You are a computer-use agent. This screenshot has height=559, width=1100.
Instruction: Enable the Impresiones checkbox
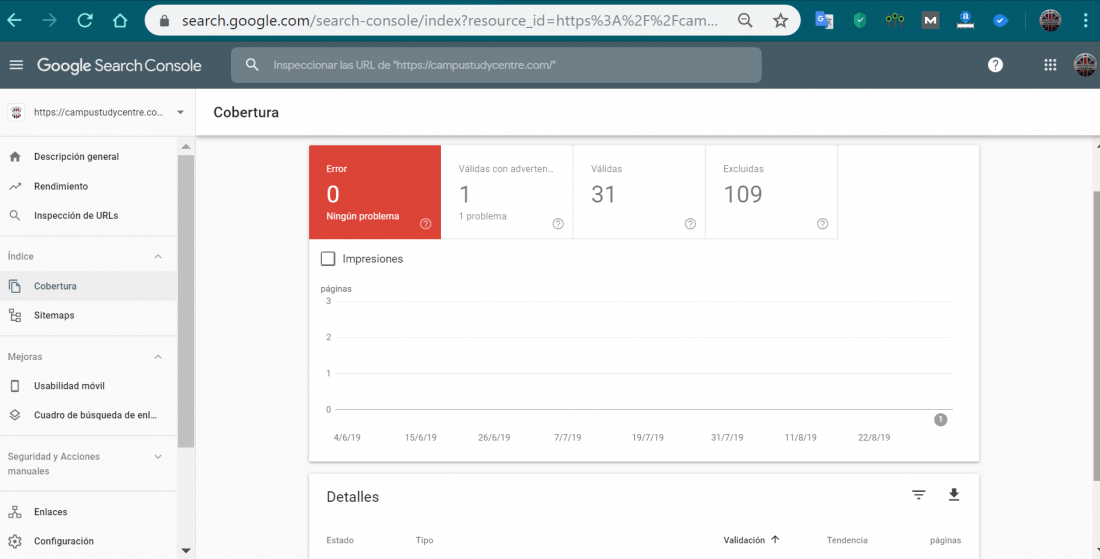328,259
